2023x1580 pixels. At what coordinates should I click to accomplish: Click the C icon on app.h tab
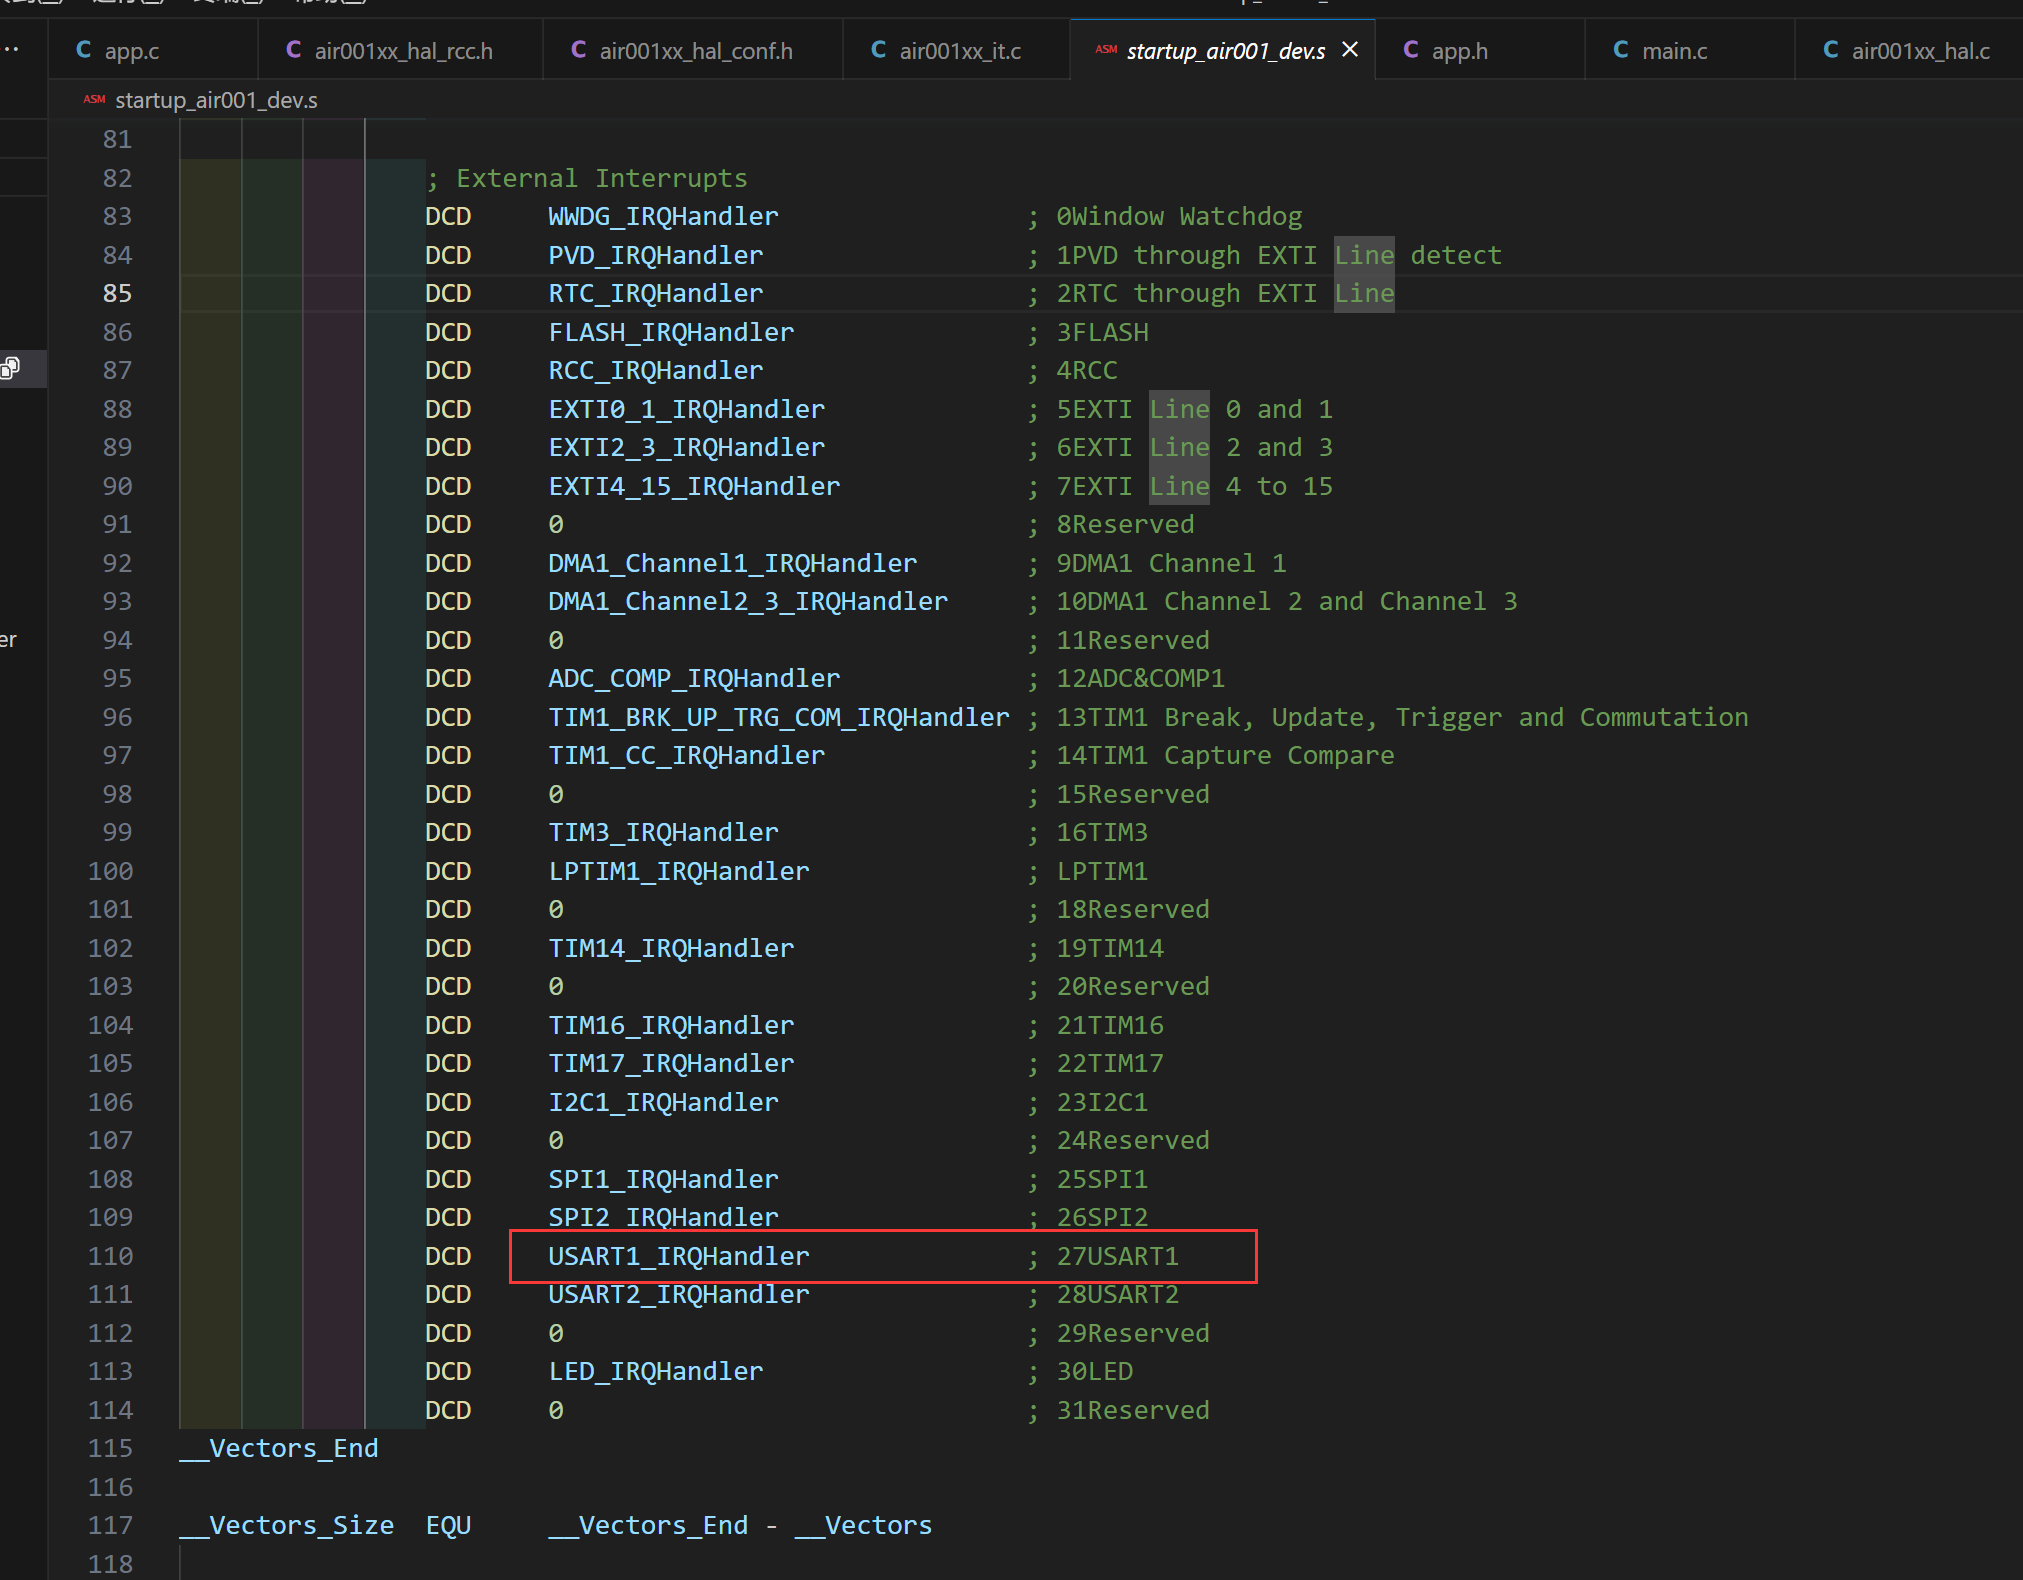(x=1411, y=50)
